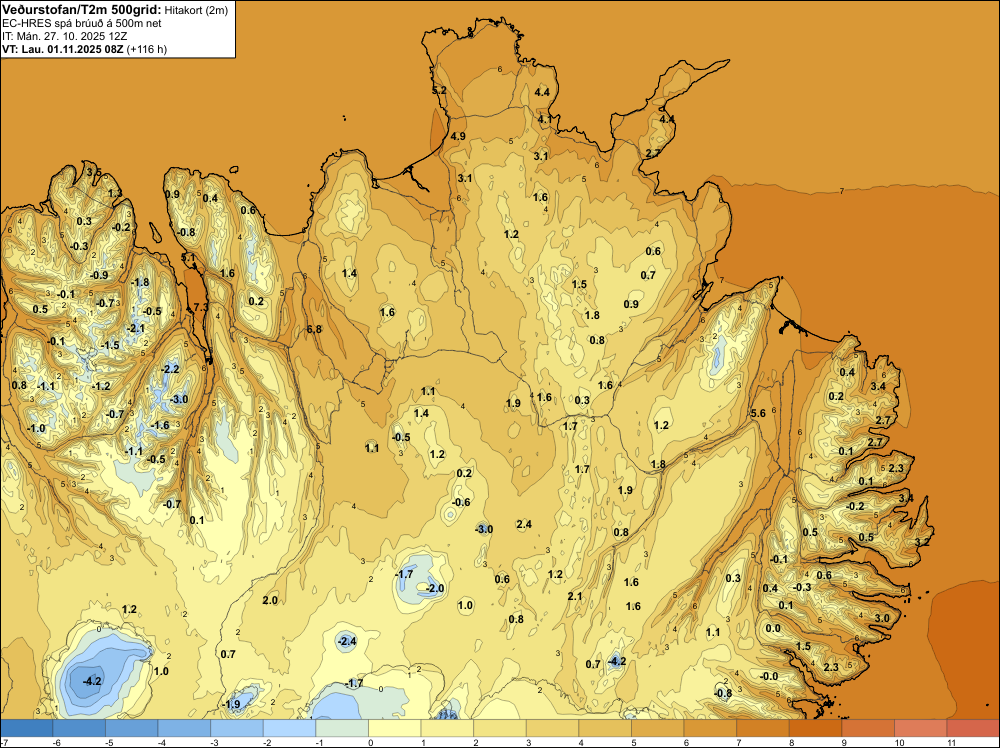Click the initial time "IT: Mán. 27. 10. 2025 12Z"
Screen dimensions: 1000x748
(66, 36)
